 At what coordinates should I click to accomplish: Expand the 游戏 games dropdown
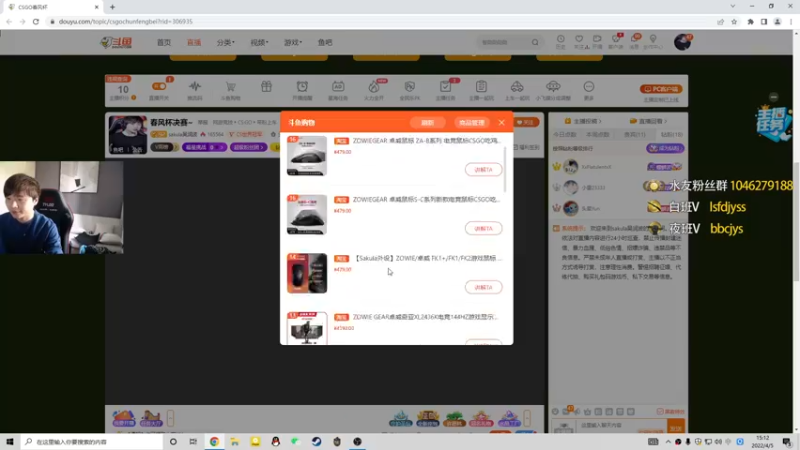point(293,42)
